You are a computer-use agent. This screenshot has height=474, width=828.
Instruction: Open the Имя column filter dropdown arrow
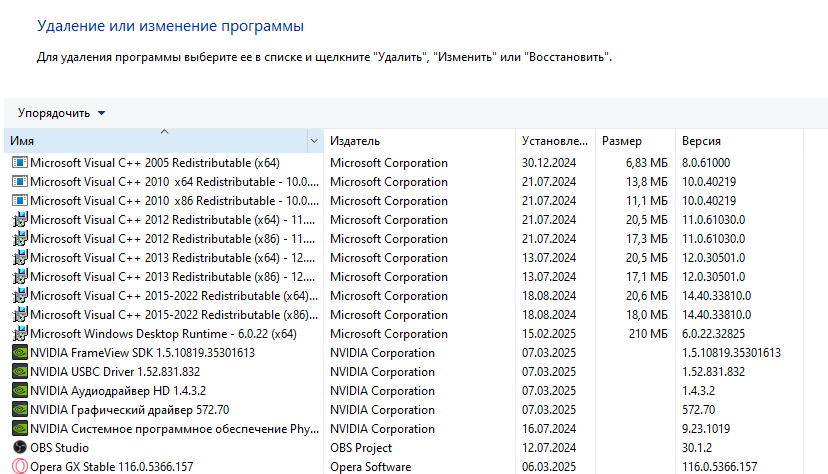pyautogui.click(x=314, y=141)
